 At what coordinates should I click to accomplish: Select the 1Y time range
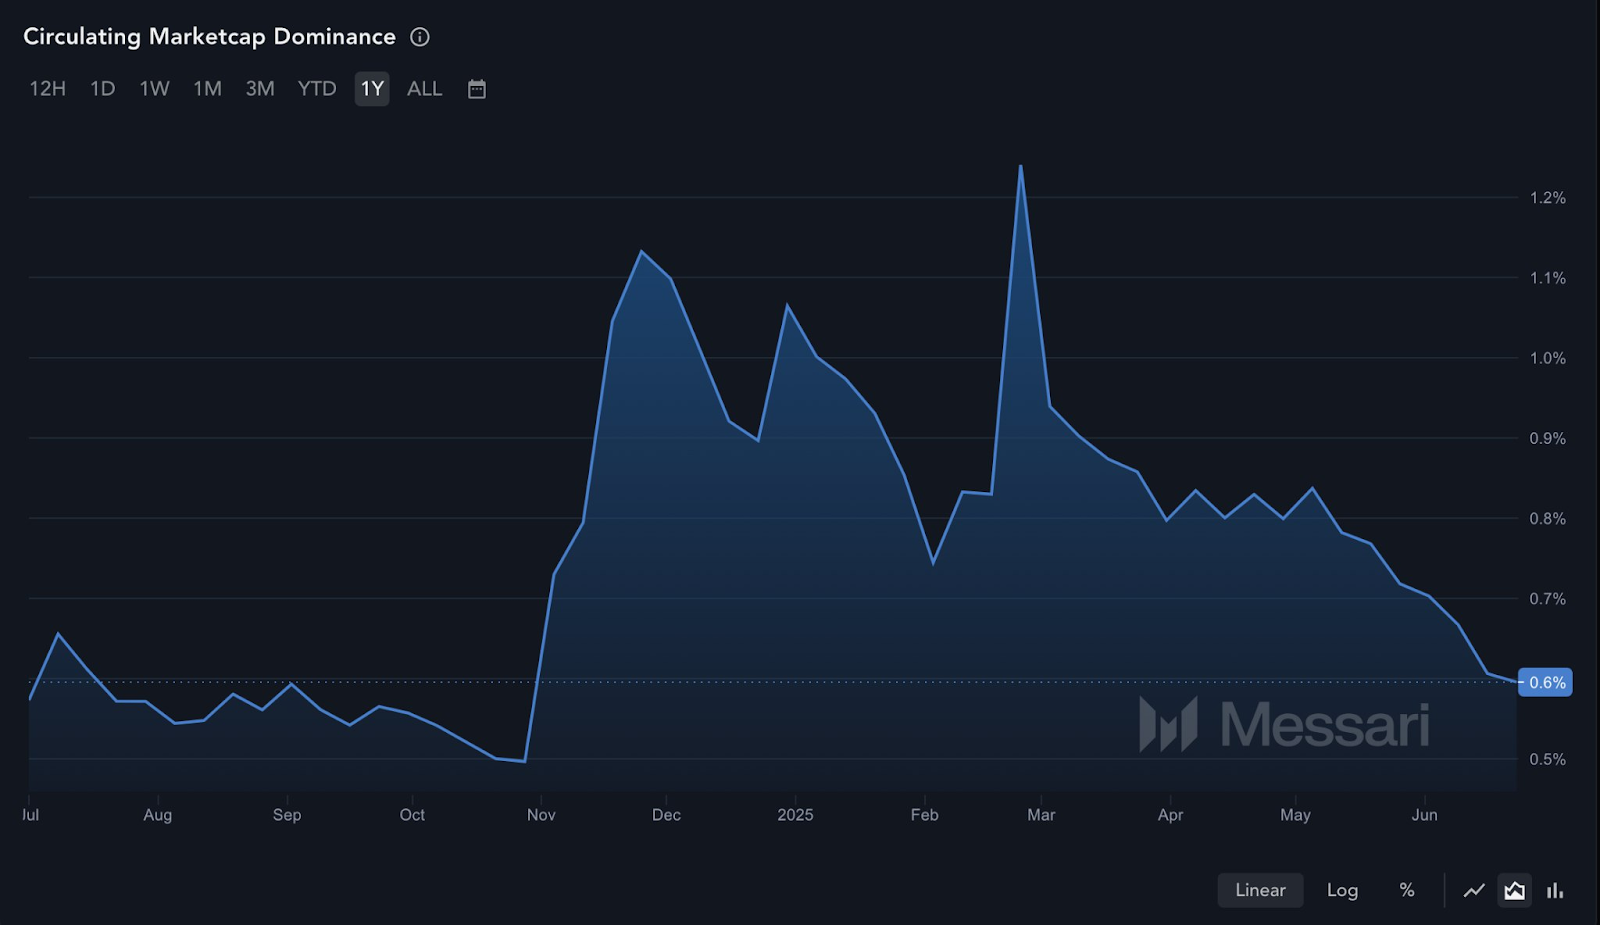pos(372,89)
